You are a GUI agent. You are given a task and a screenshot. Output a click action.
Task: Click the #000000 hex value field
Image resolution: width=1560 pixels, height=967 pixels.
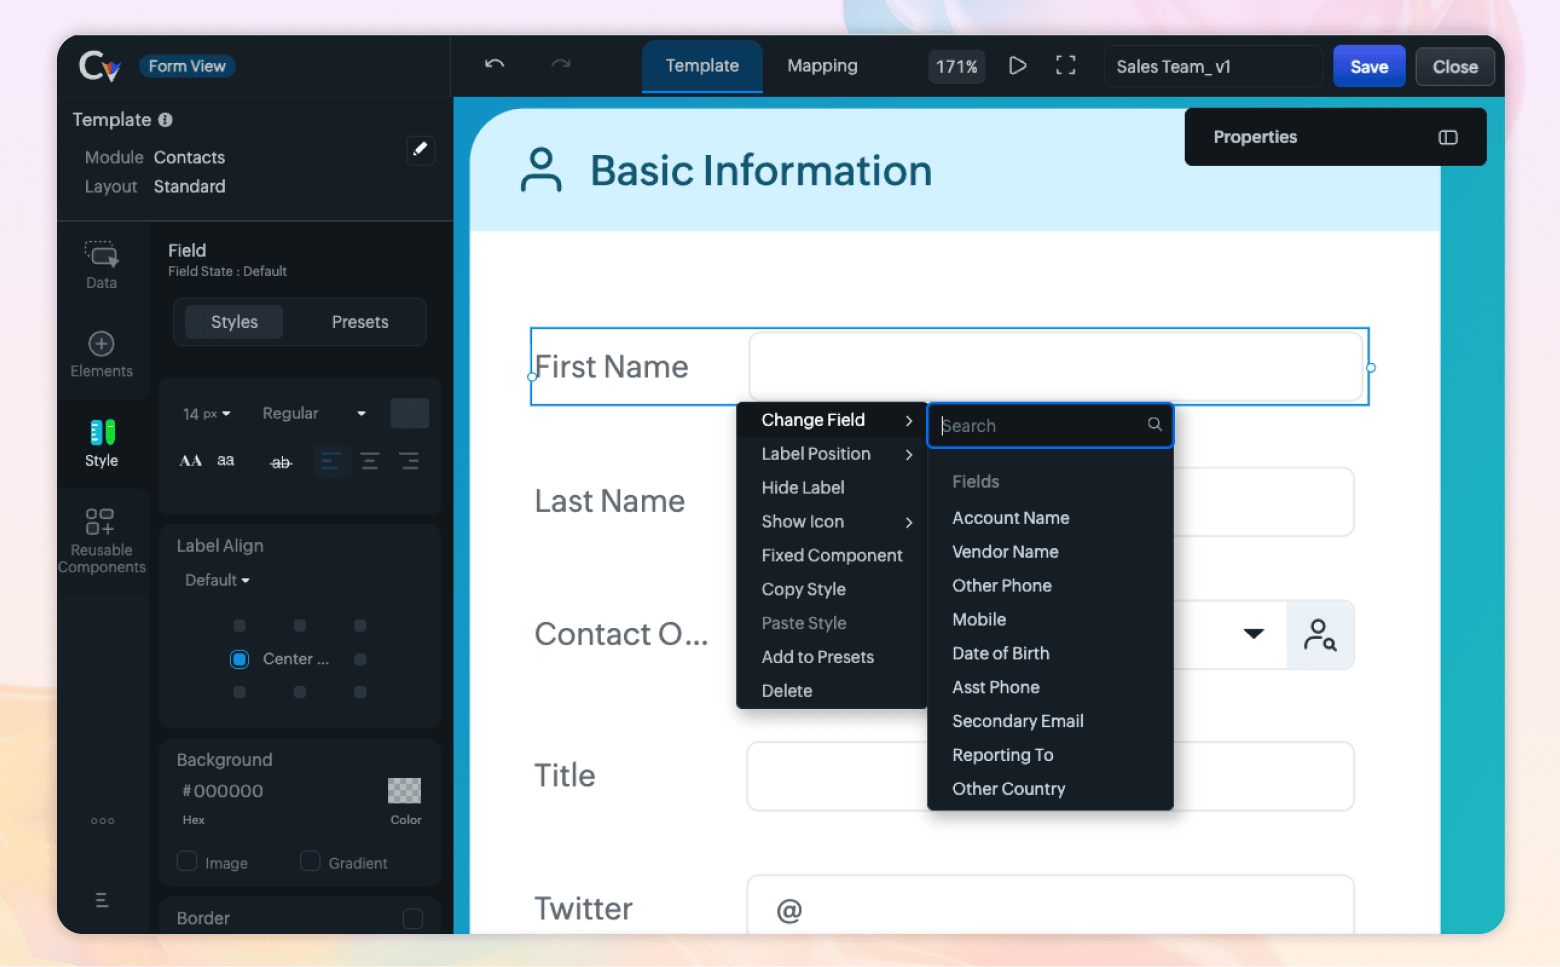(x=223, y=791)
